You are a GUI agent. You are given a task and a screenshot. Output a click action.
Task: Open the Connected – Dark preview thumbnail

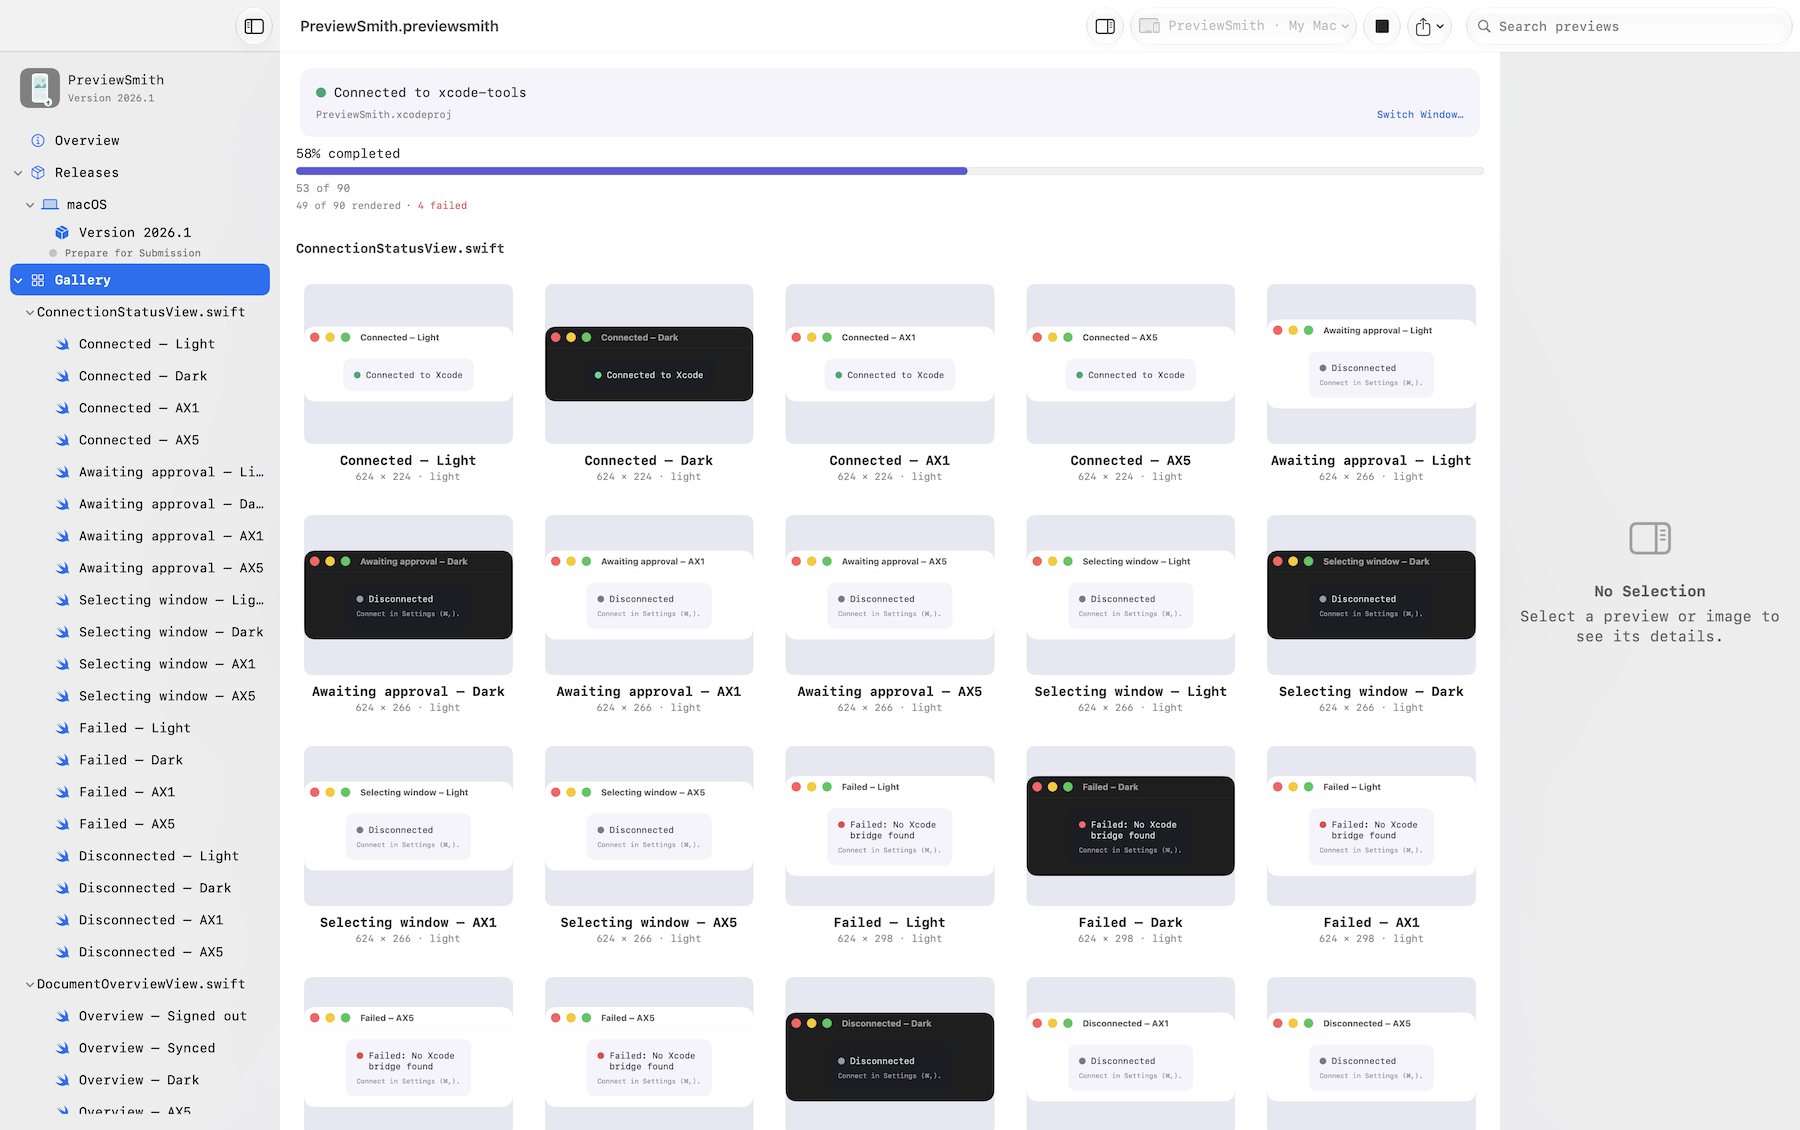point(649,364)
